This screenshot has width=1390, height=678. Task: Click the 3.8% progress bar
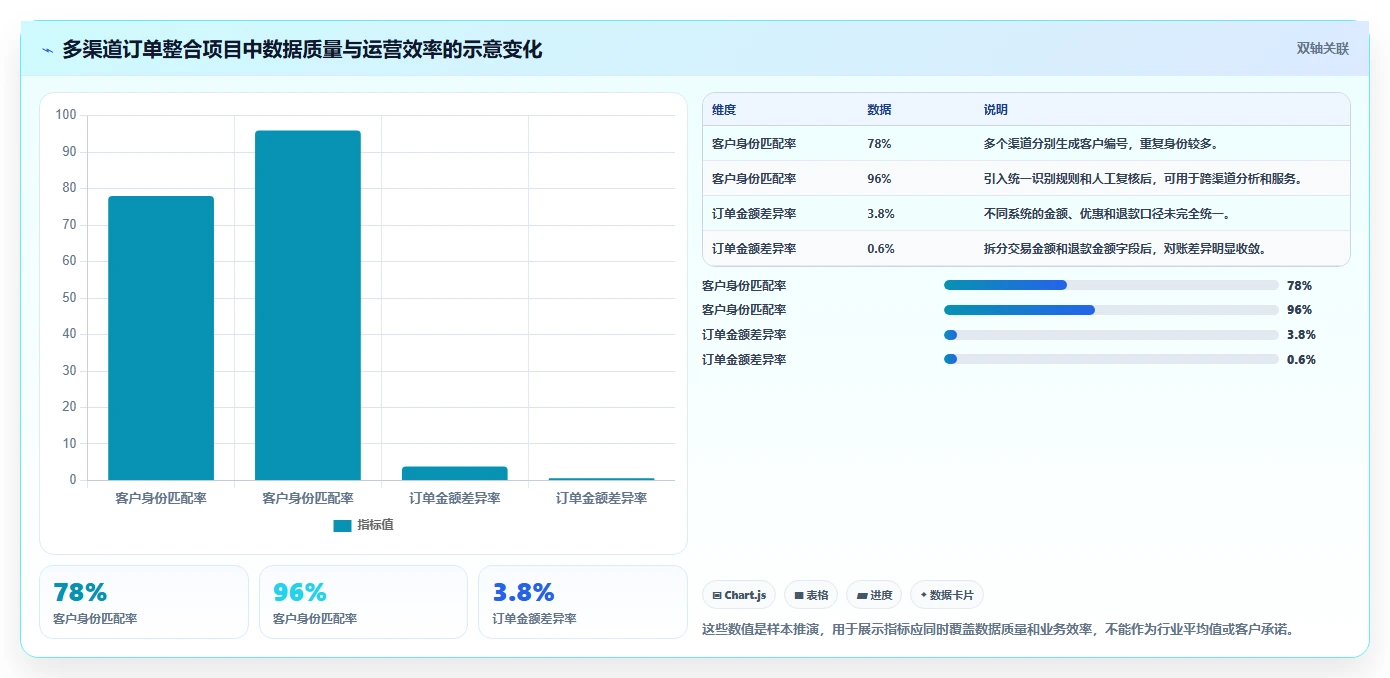click(1111, 335)
